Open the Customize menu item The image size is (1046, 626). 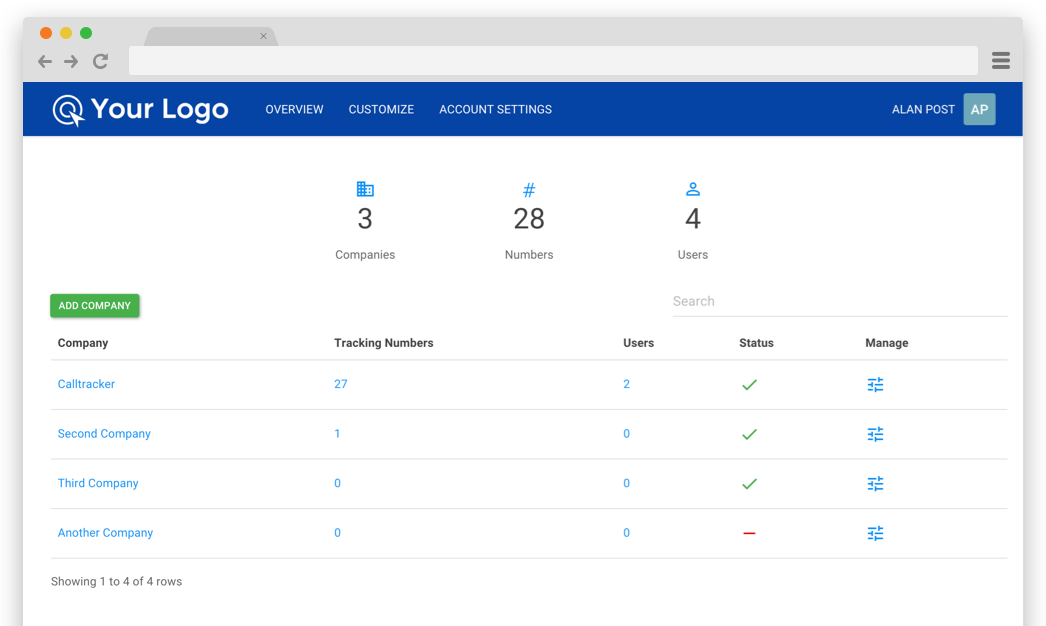tap(381, 110)
